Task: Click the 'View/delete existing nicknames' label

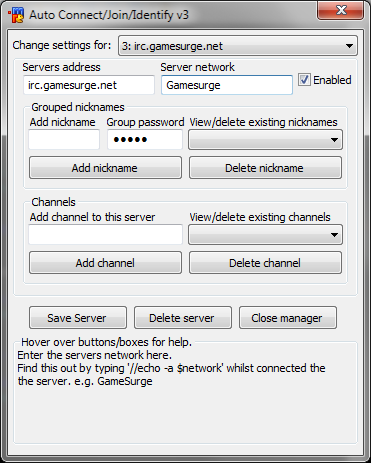Action: (263, 122)
